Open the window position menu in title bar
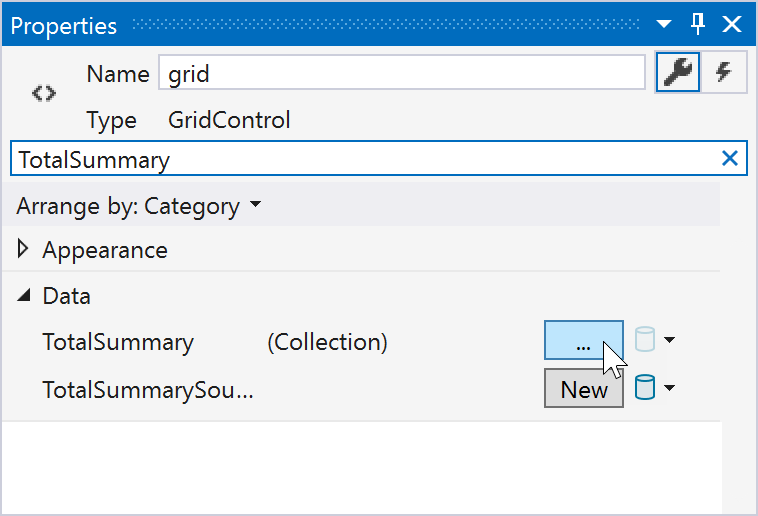Image resolution: width=758 pixels, height=516 pixels. (664, 24)
